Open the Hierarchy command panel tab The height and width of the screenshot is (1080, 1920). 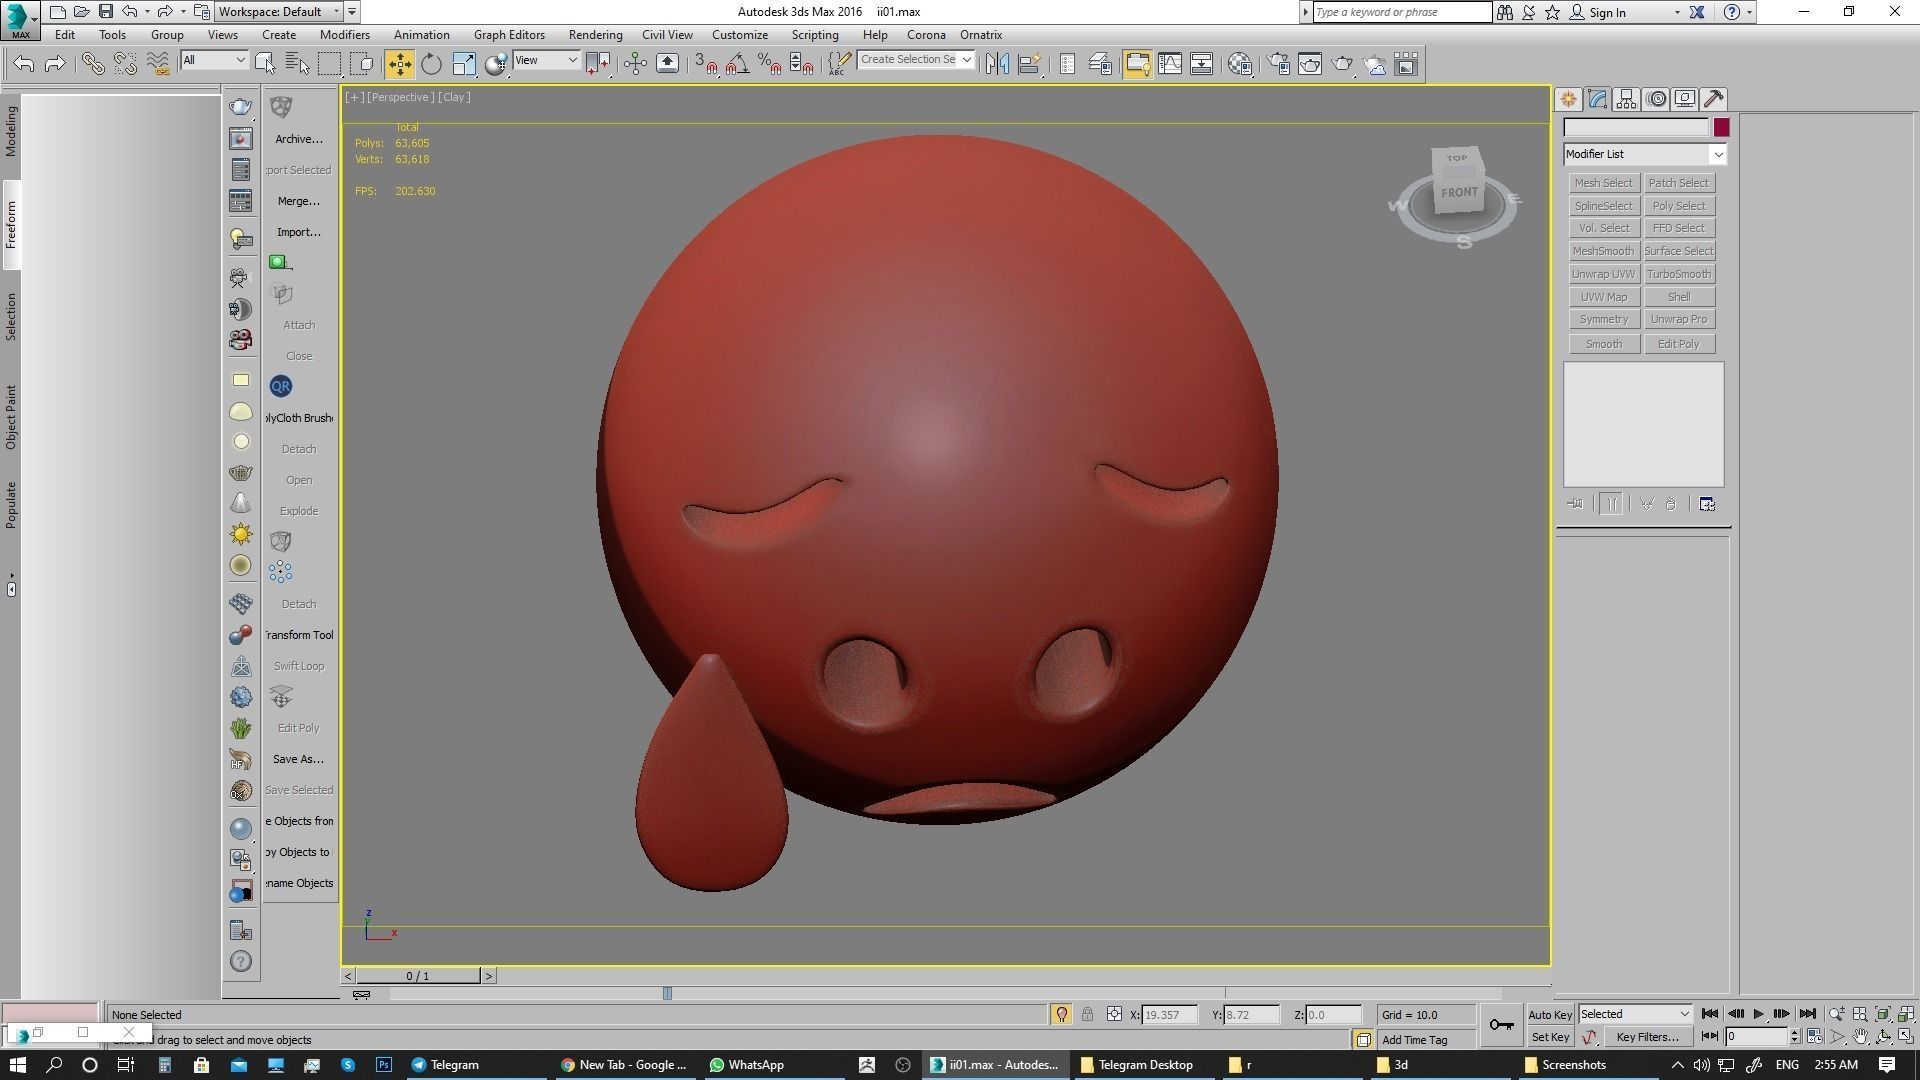click(1626, 99)
